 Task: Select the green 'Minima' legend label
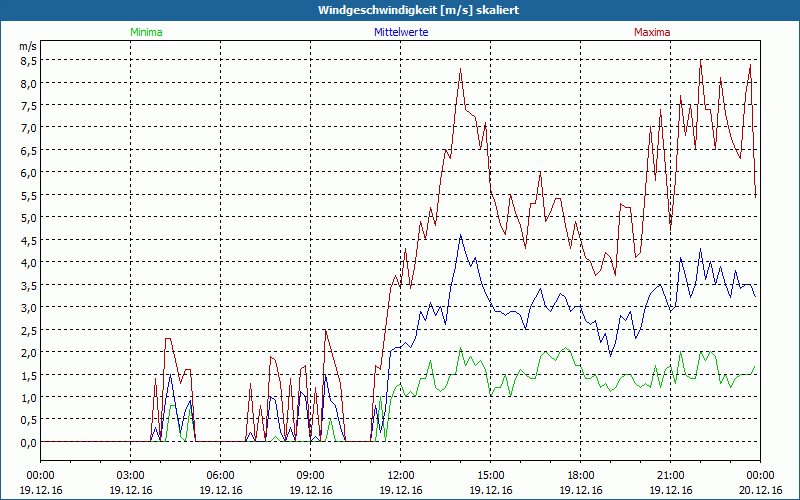(145, 32)
